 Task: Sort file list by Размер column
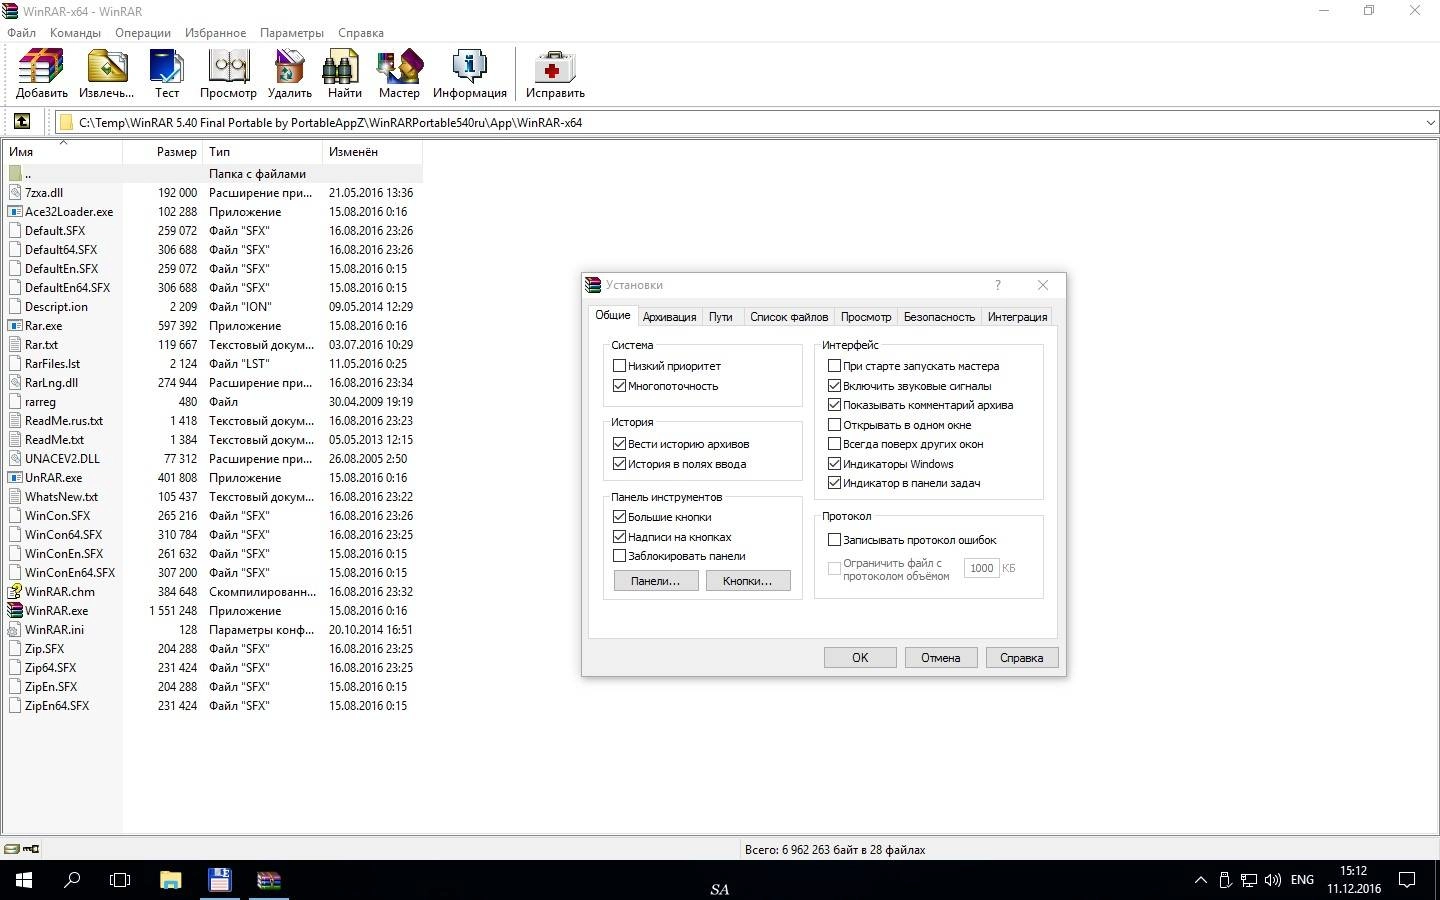(163, 152)
